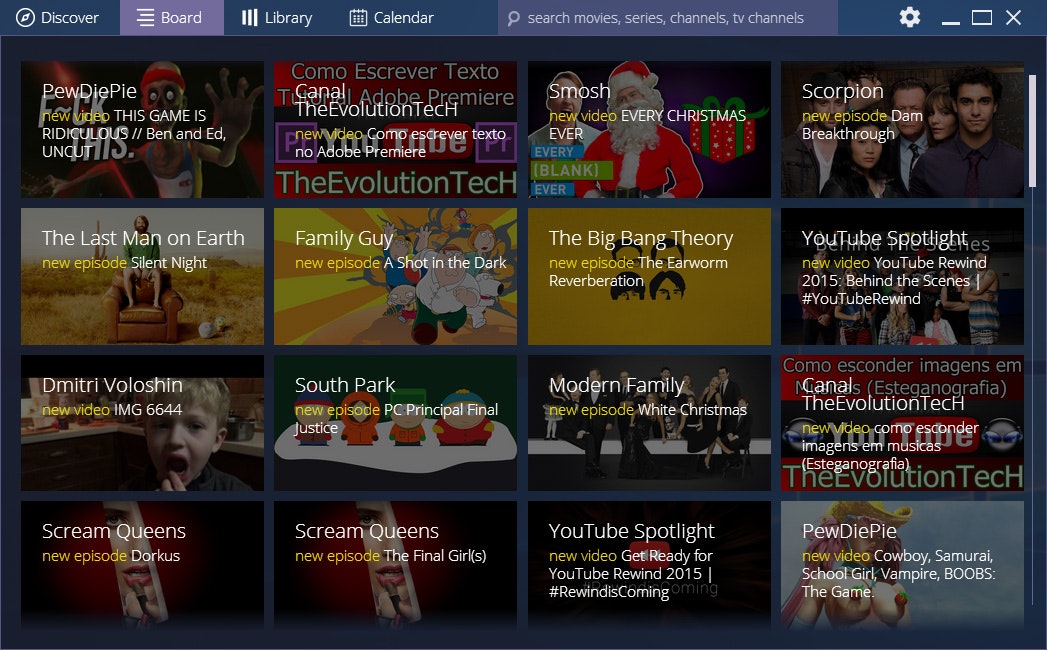Open PewDiePie 'Cowboy, Samurai, School Girl' tile

click(x=902, y=565)
